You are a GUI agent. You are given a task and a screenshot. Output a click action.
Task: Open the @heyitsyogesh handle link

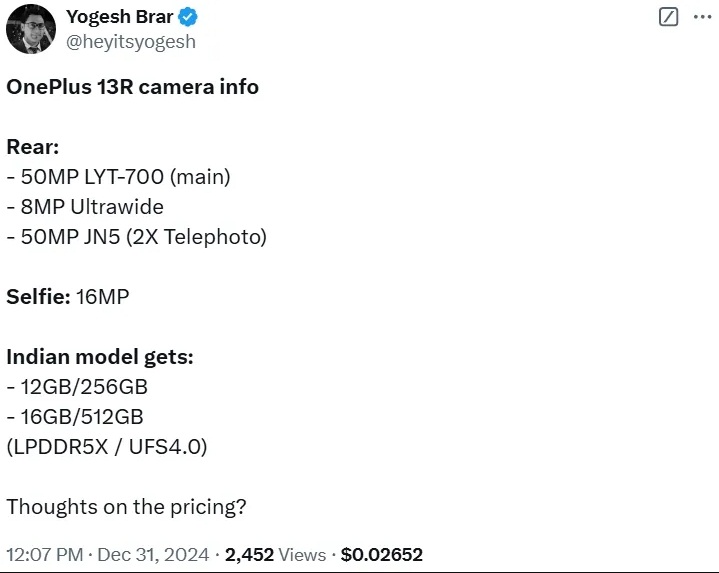click(x=130, y=42)
